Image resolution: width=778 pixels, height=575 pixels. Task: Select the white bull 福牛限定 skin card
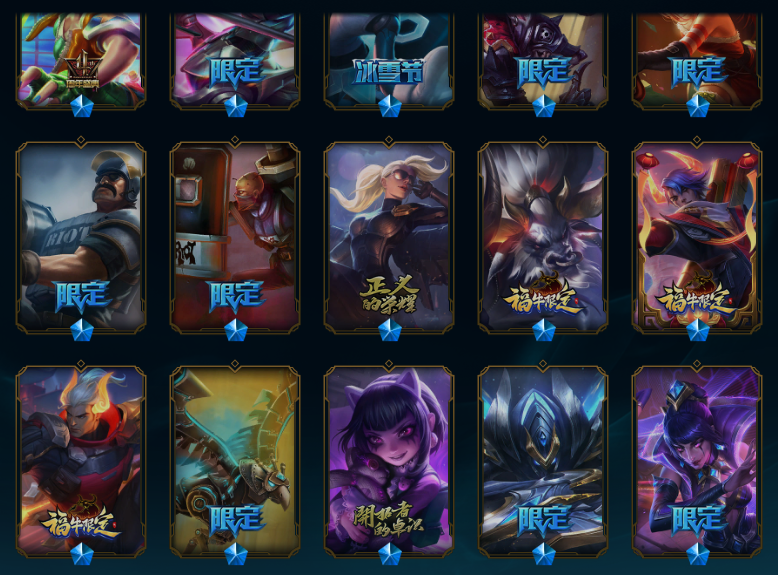543,237
